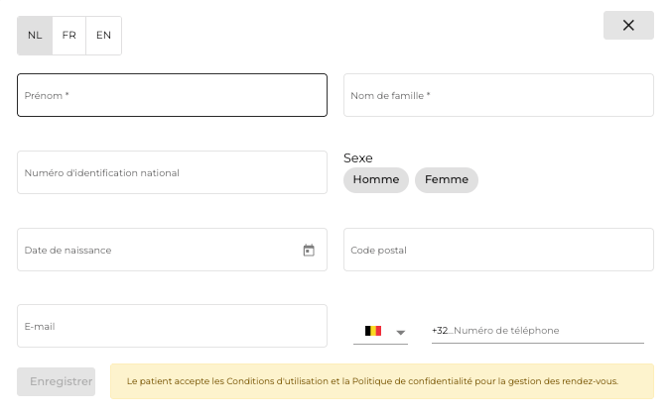The height and width of the screenshot is (413, 670).
Task: Switch language to NL
Action: 35,35
